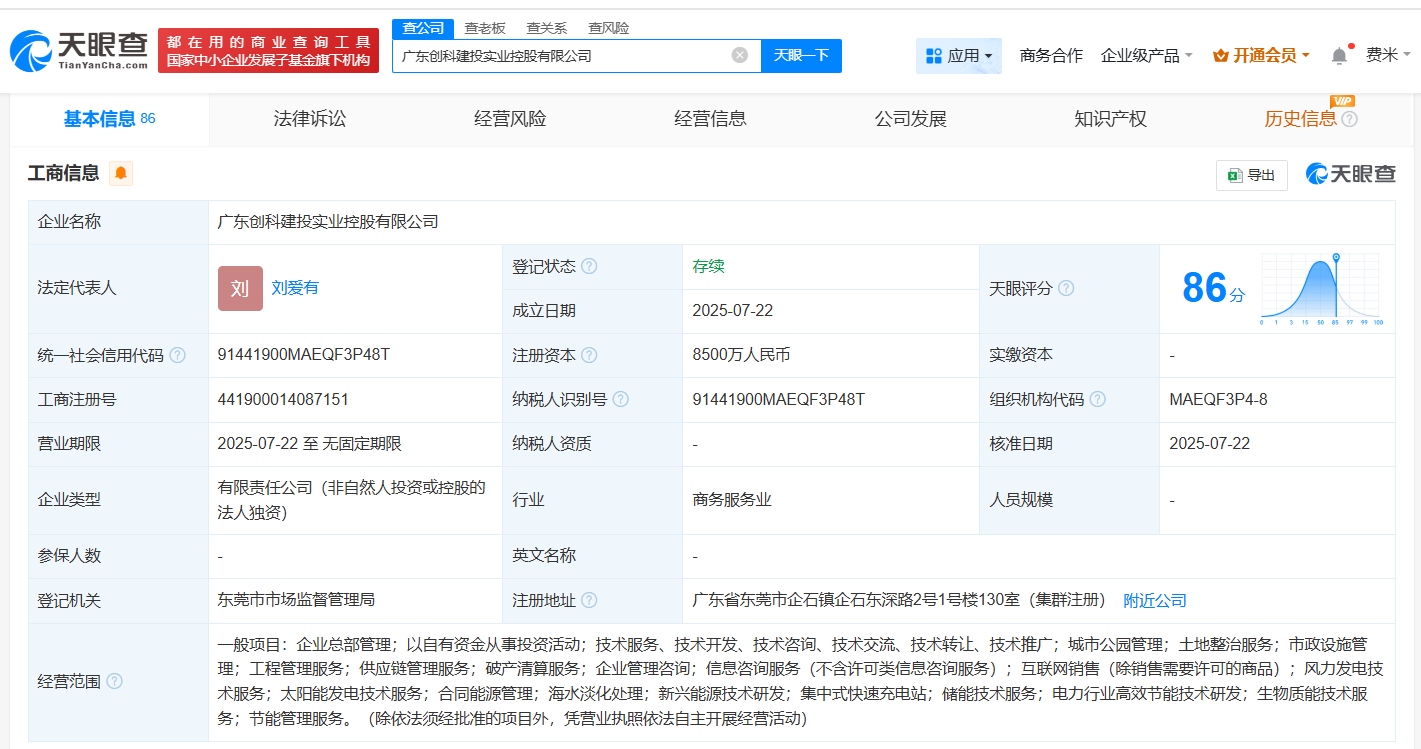This screenshot has width=1421, height=749.
Task: Click the company name search input field
Action: pos(560,56)
